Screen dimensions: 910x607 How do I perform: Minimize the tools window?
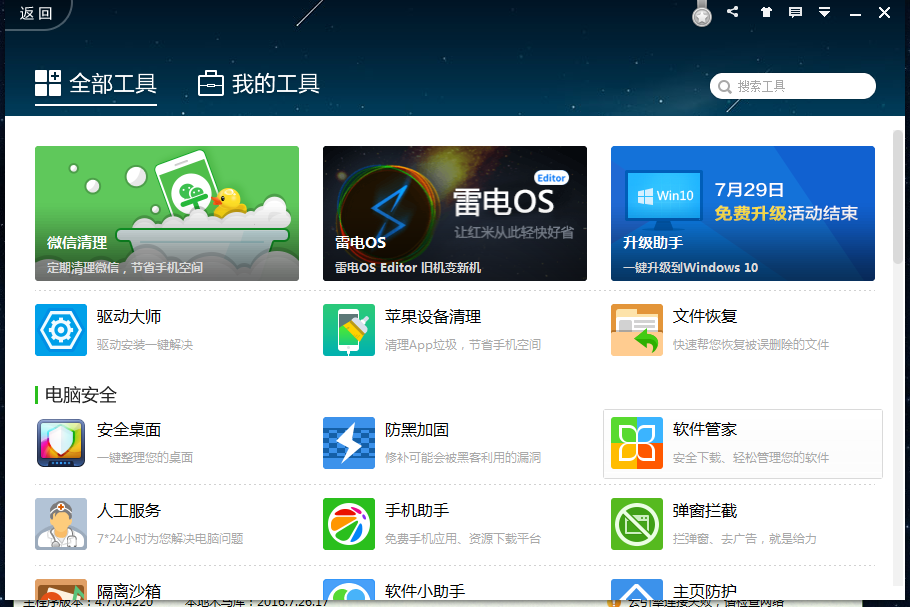(855, 13)
